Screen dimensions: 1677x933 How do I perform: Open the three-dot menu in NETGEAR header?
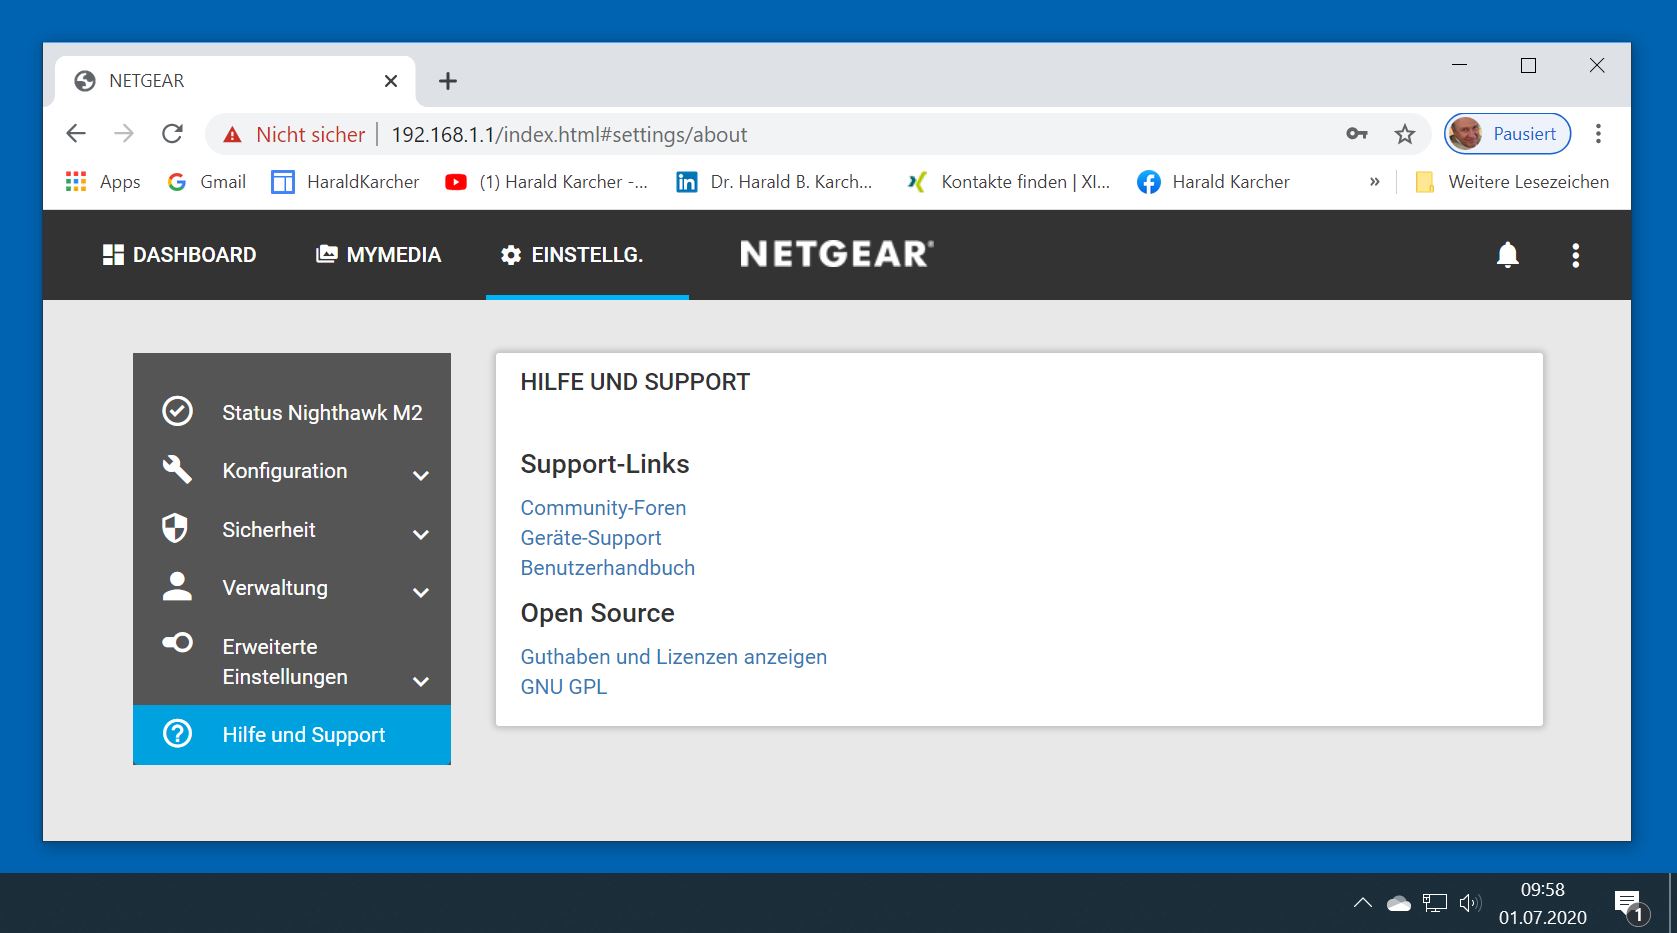[1575, 255]
